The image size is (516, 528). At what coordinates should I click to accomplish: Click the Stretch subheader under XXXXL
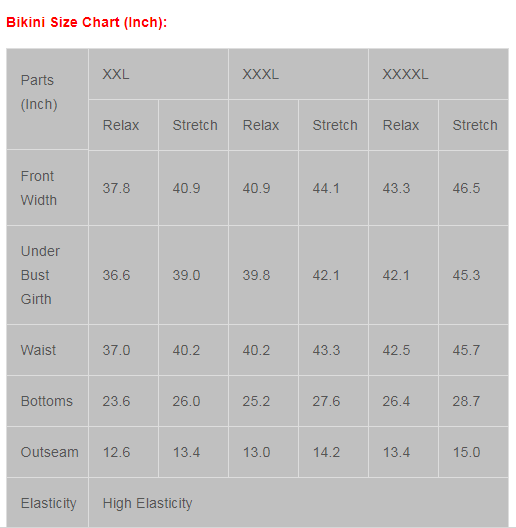(x=474, y=125)
